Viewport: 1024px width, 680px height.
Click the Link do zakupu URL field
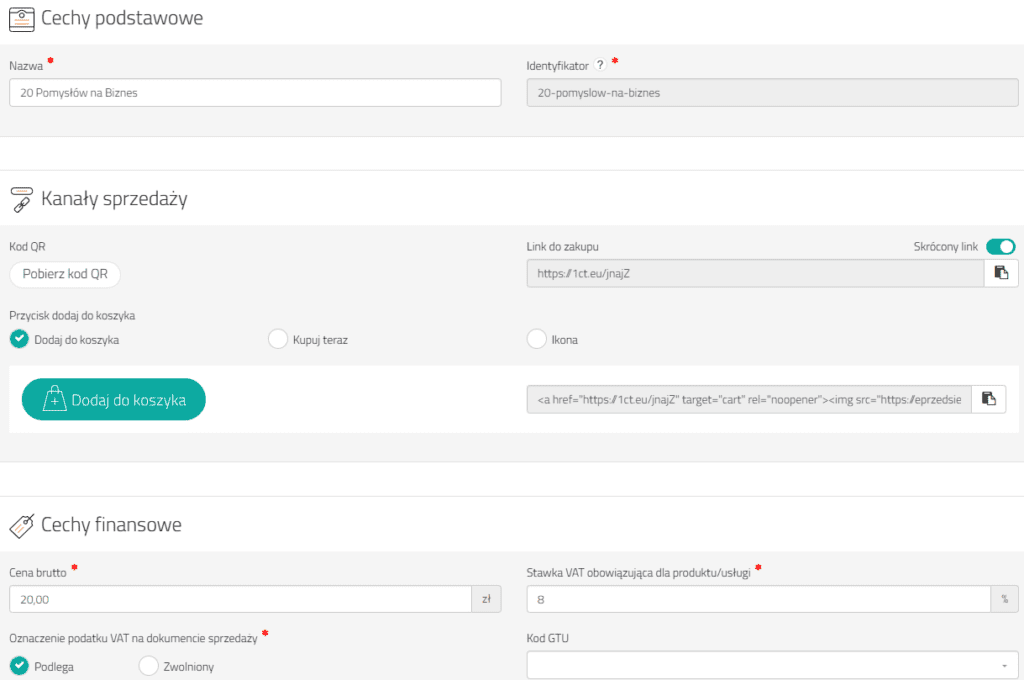(755, 273)
